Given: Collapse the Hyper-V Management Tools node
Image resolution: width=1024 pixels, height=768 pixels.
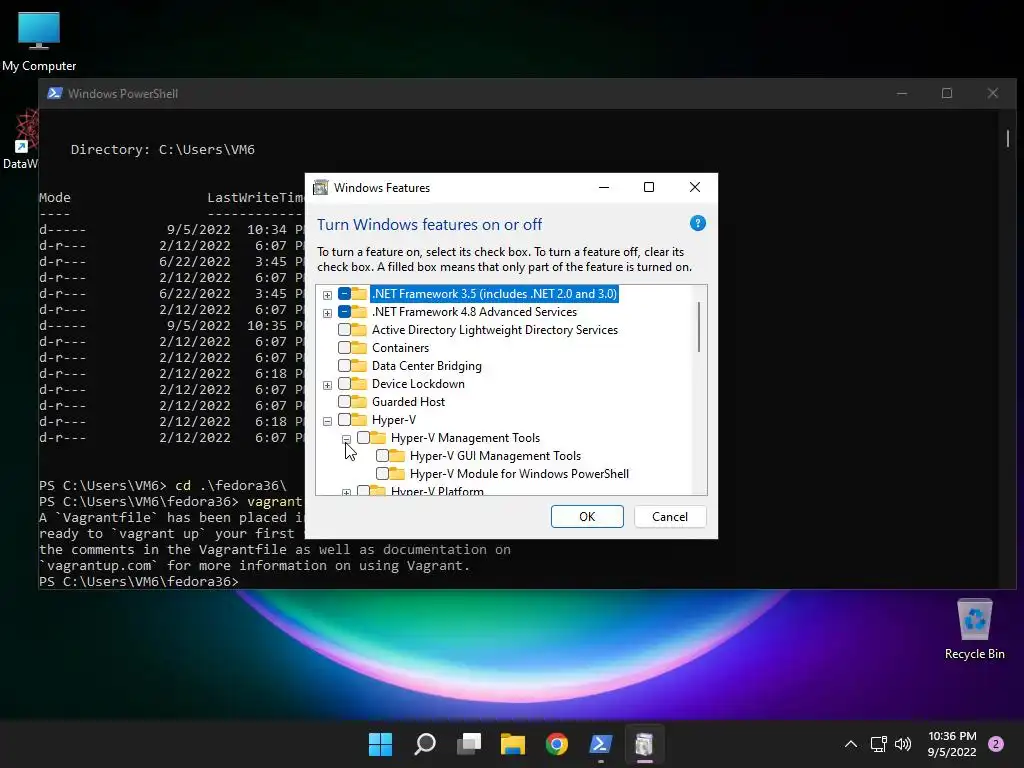Looking at the screenshot, I should 346,439.
